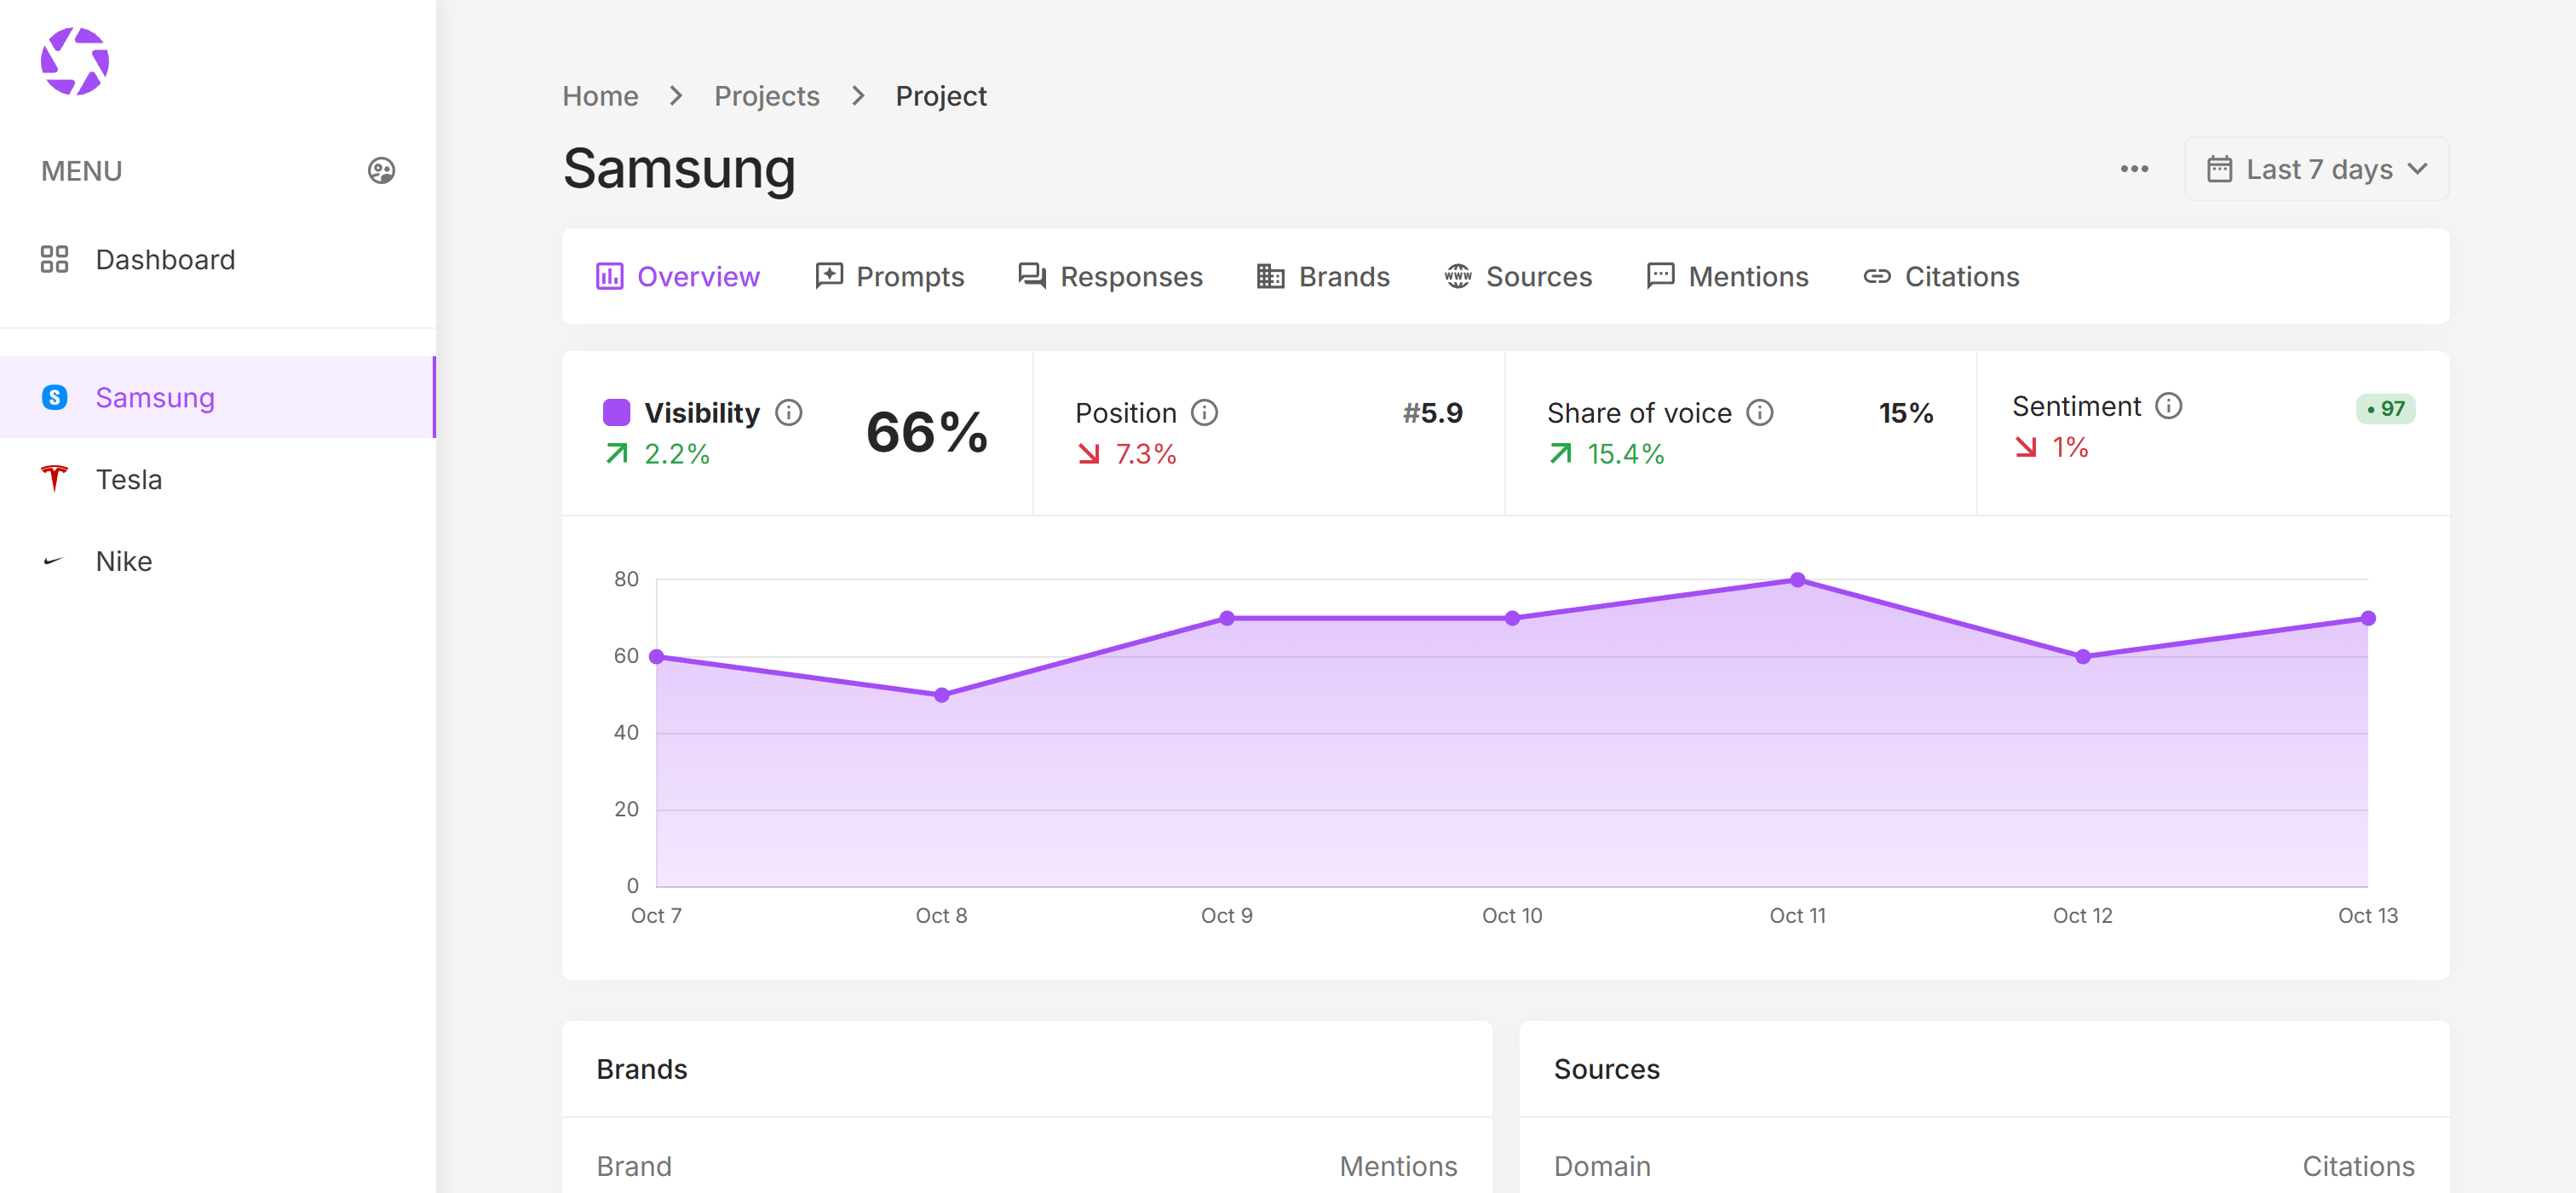Click the Citations link icon
Screen dimensions: 2576x1193
(x=1876, y=276)
